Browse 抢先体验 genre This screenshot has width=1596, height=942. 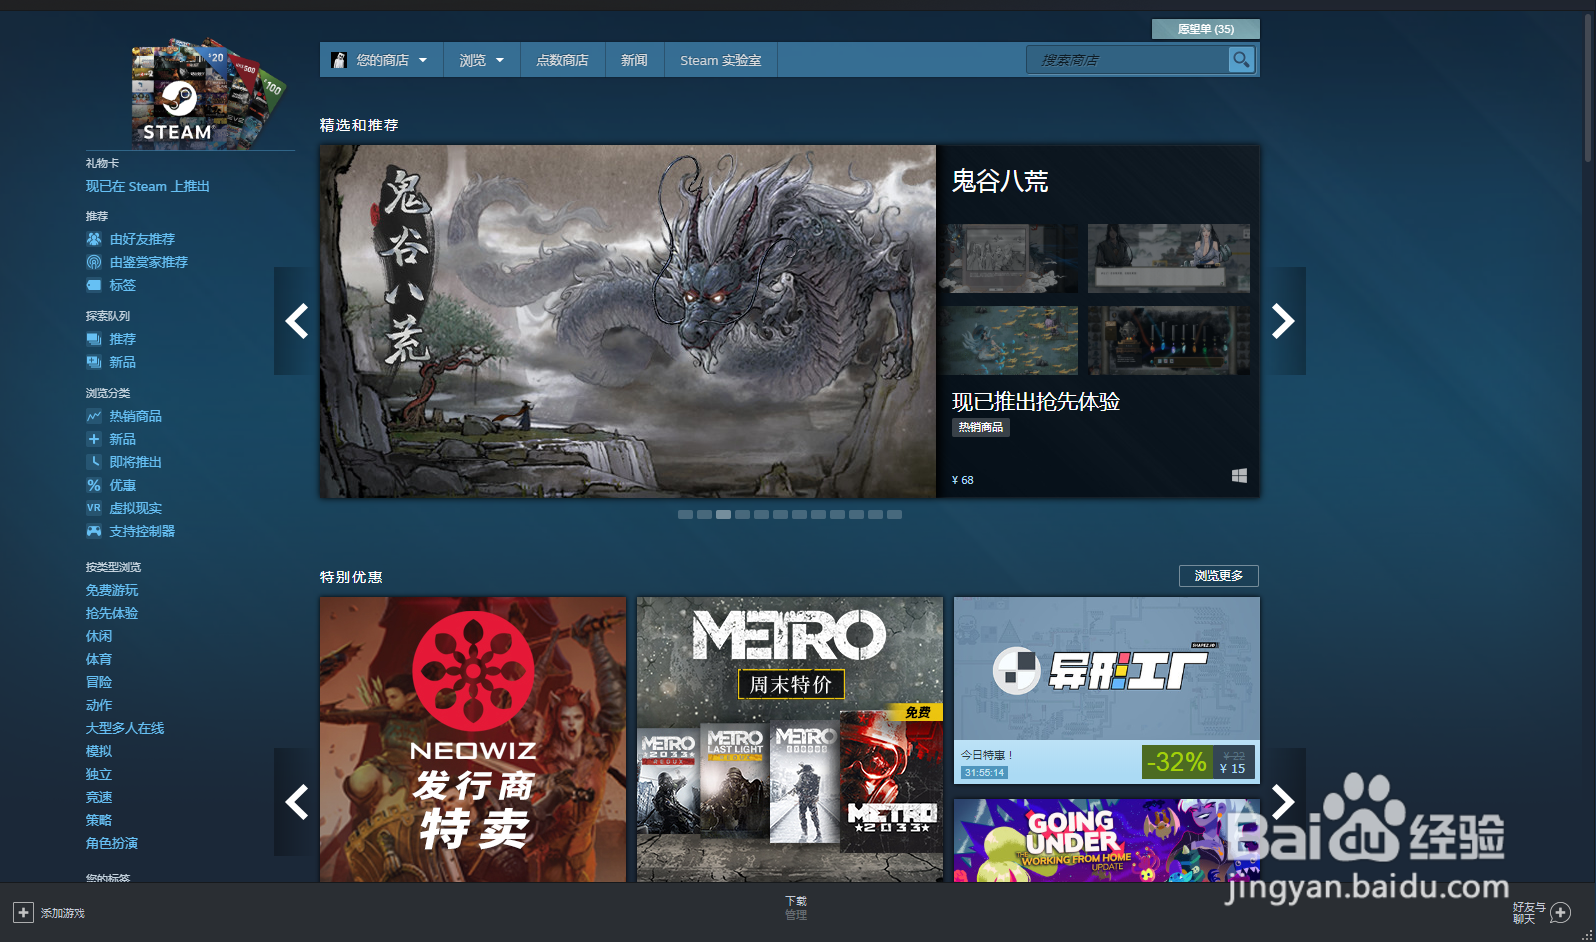(112, 613)
